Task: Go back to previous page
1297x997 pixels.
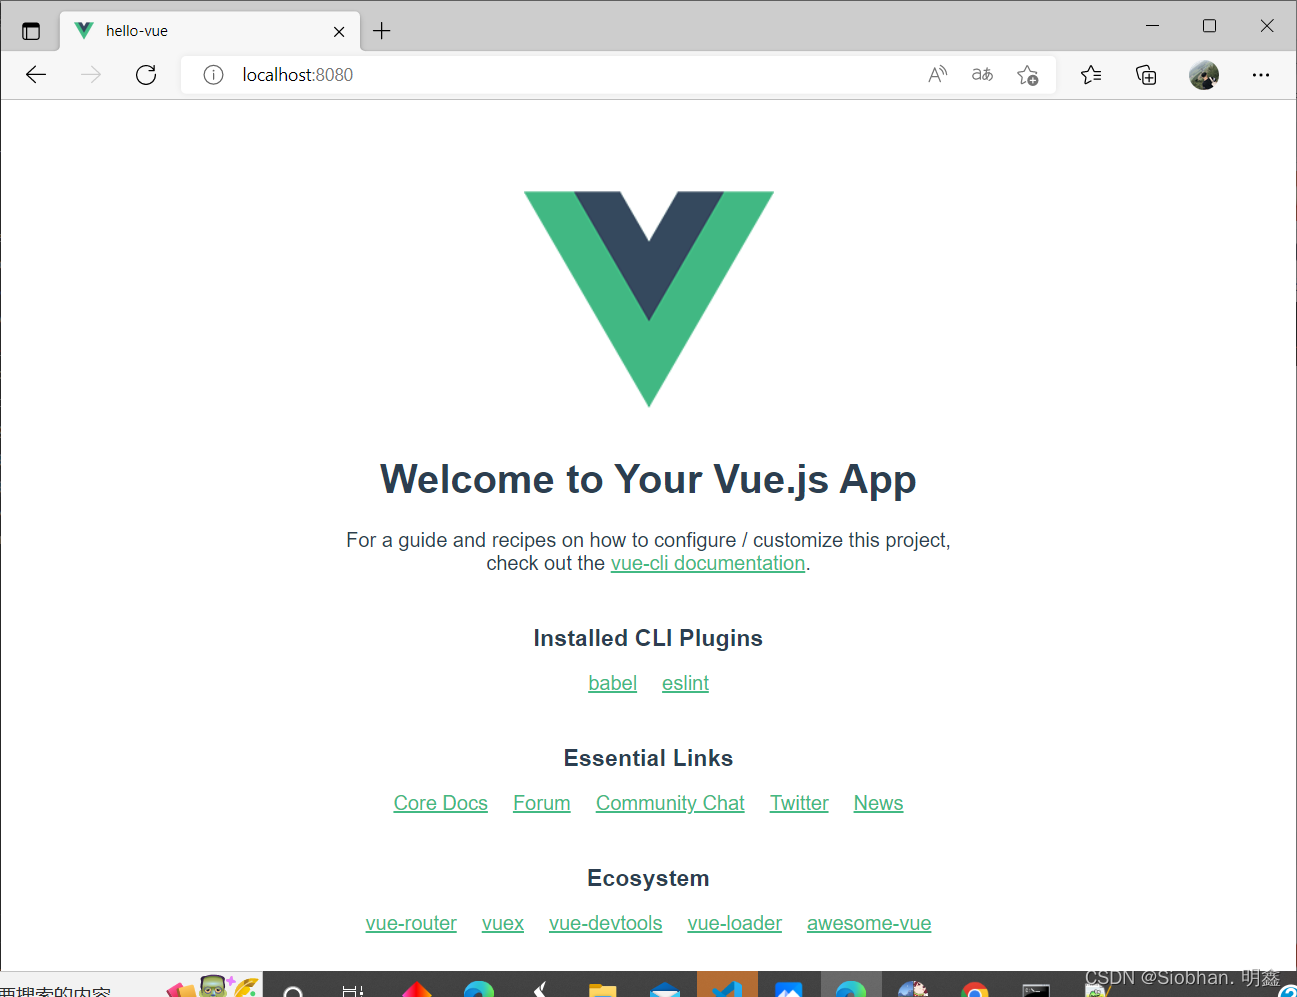Action: pos(36,75)
